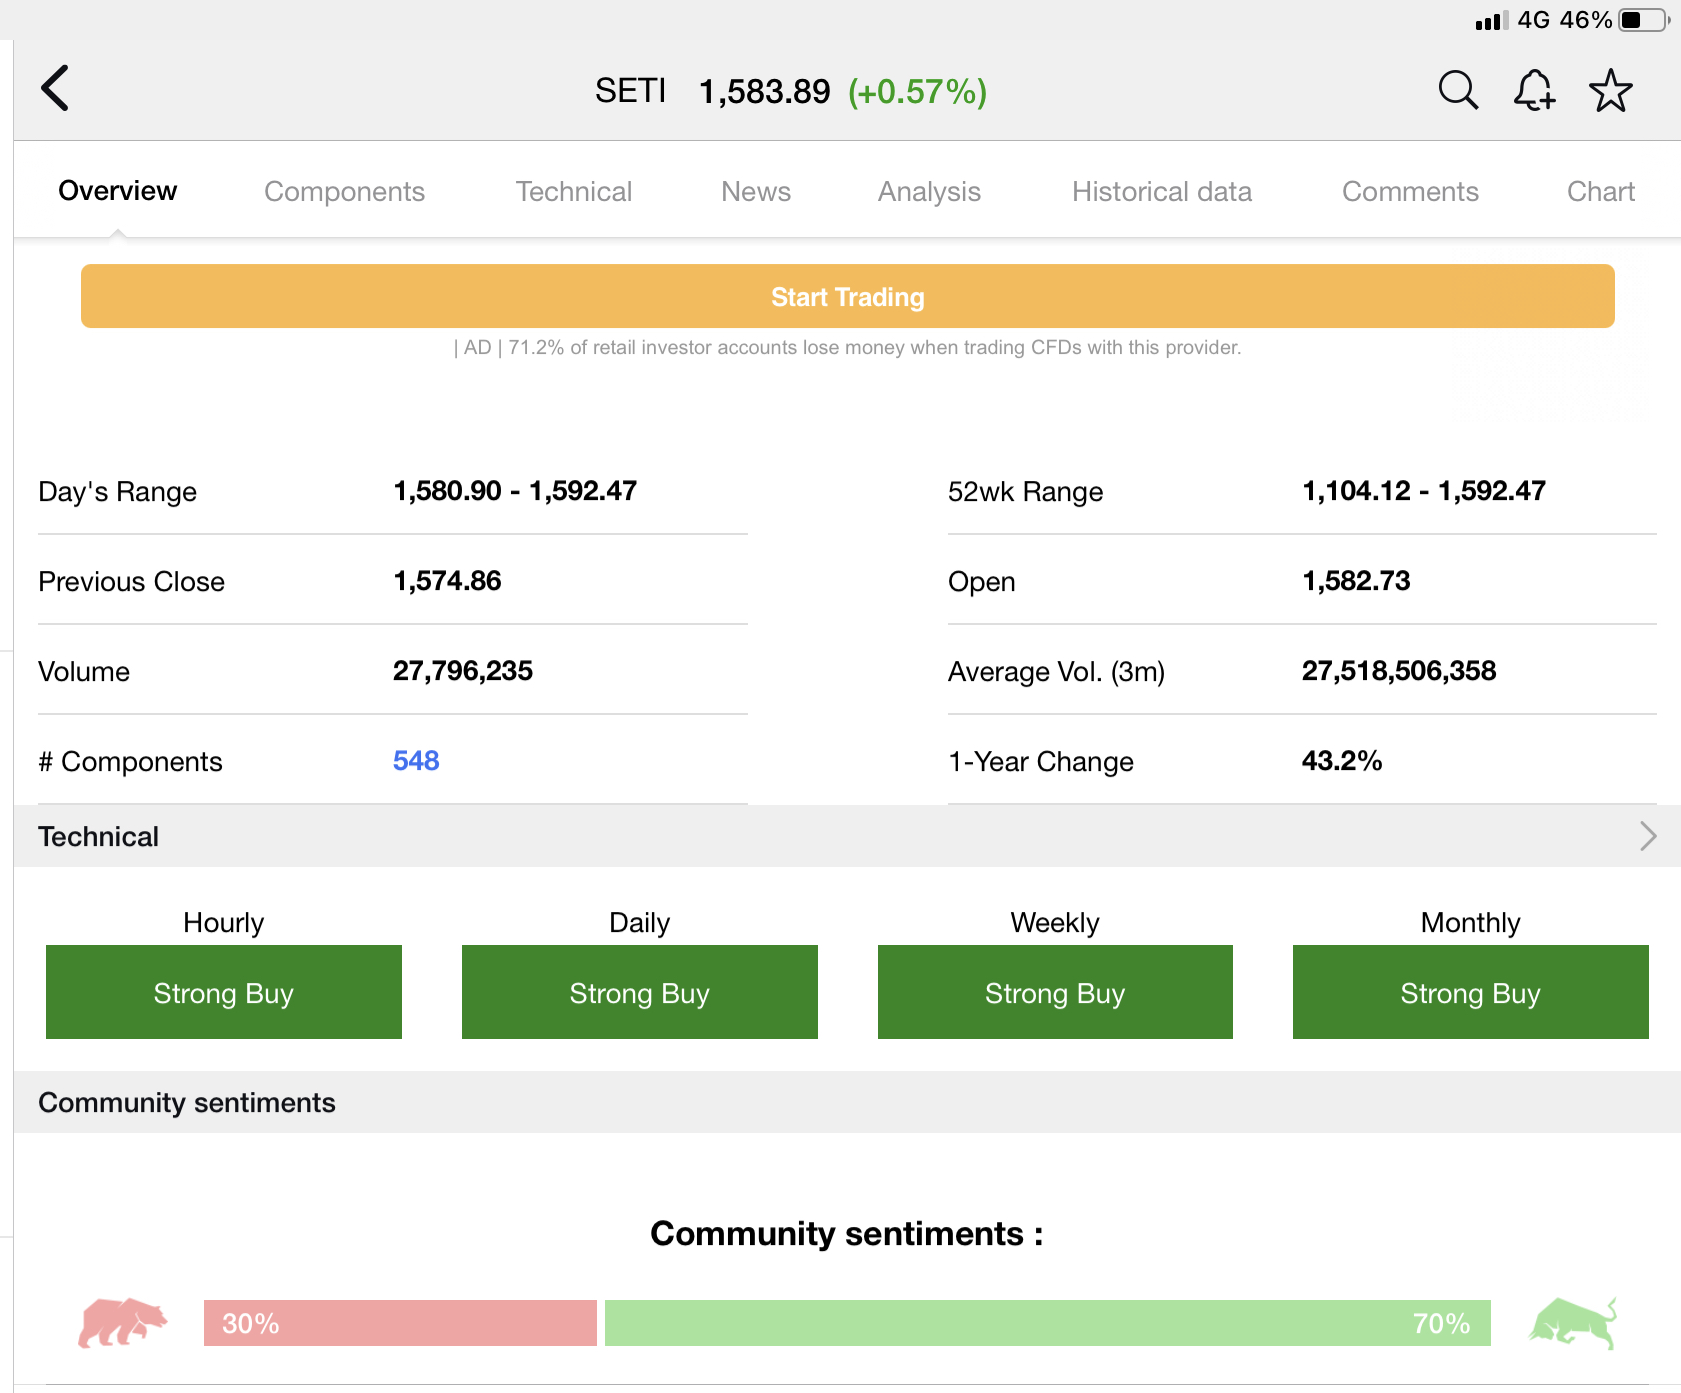The height and width of the screenshot is (1393, 1681).
Task: Open the search magnifier icon
Action: (1457, 90)
